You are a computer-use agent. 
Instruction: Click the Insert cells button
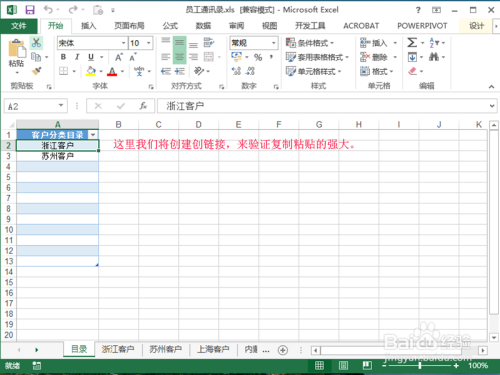pyautogui.click(x=379, y=43)
